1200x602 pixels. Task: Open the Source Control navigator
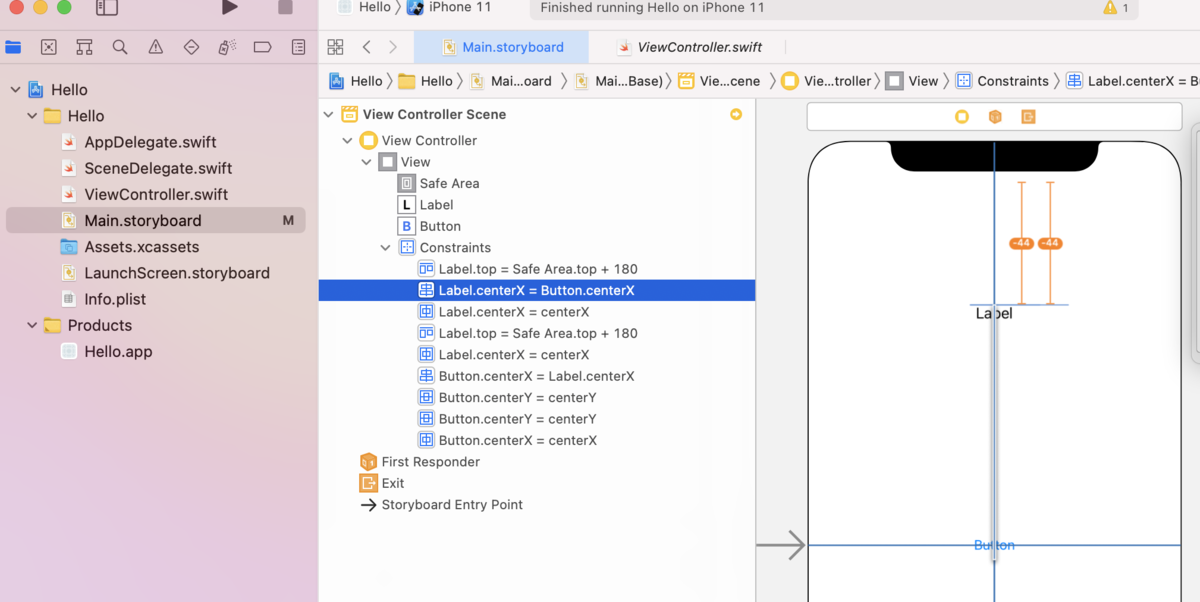point(49,47)
